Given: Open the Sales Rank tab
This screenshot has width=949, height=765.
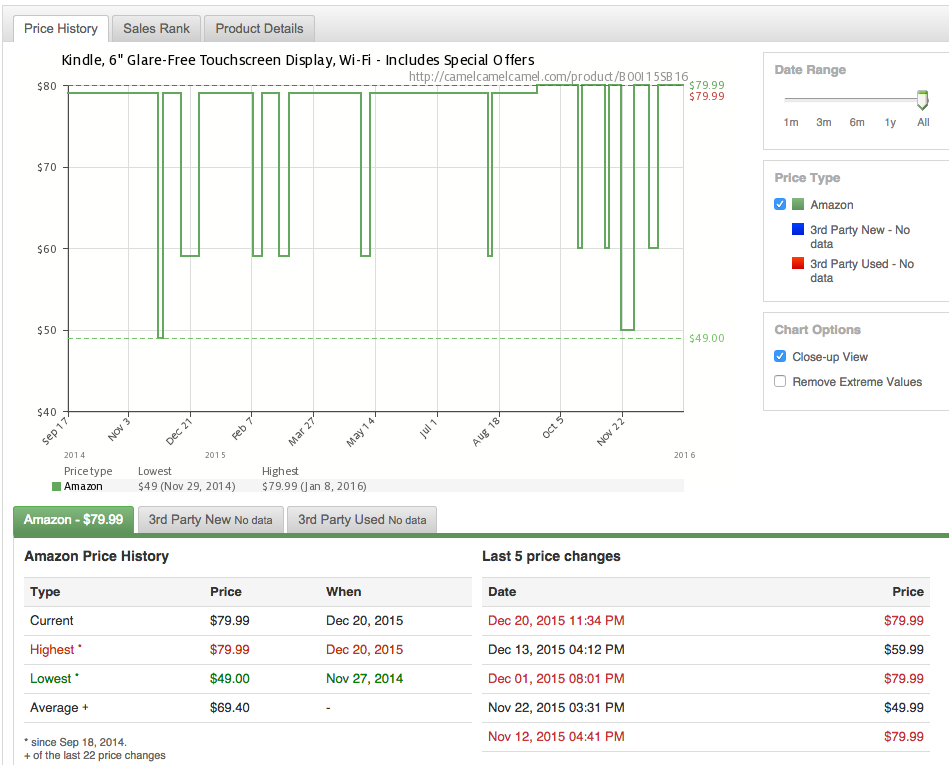Looking at the screenshot, I should 156,28.
